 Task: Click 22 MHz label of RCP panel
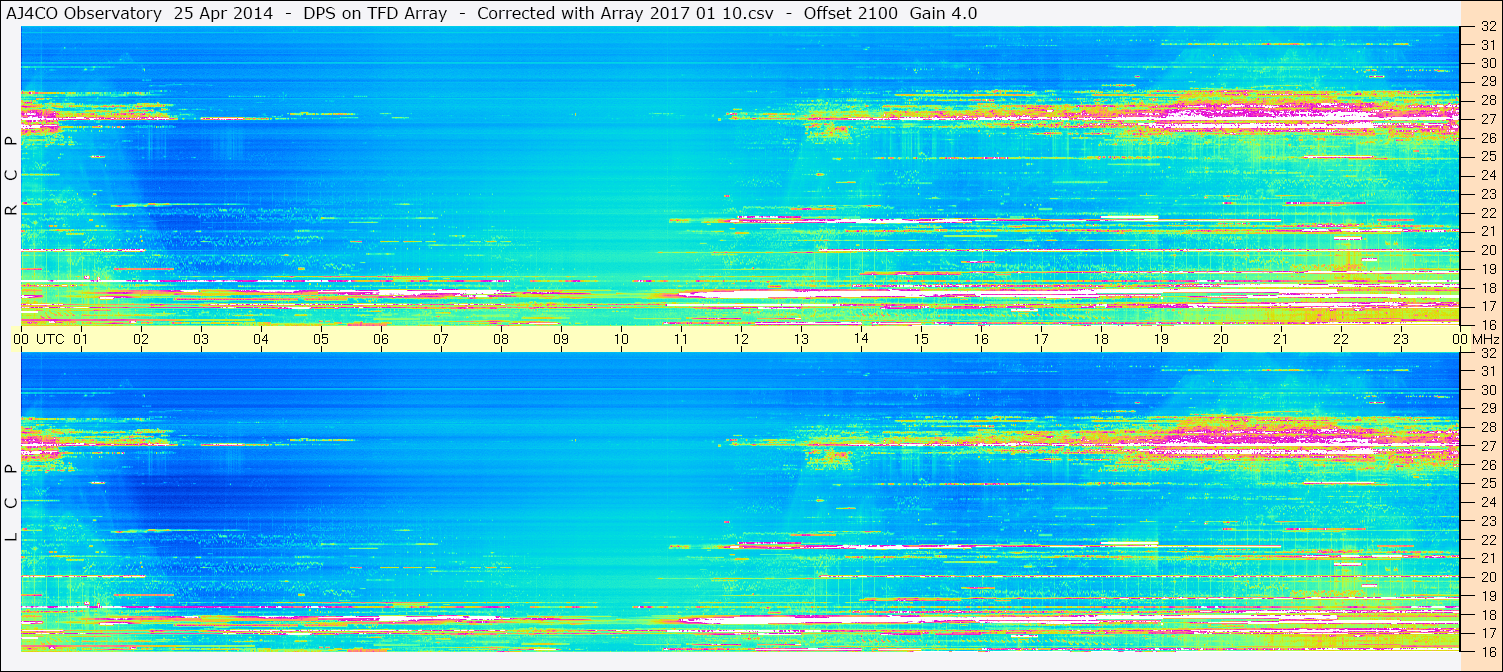[x=1487, y=213]
